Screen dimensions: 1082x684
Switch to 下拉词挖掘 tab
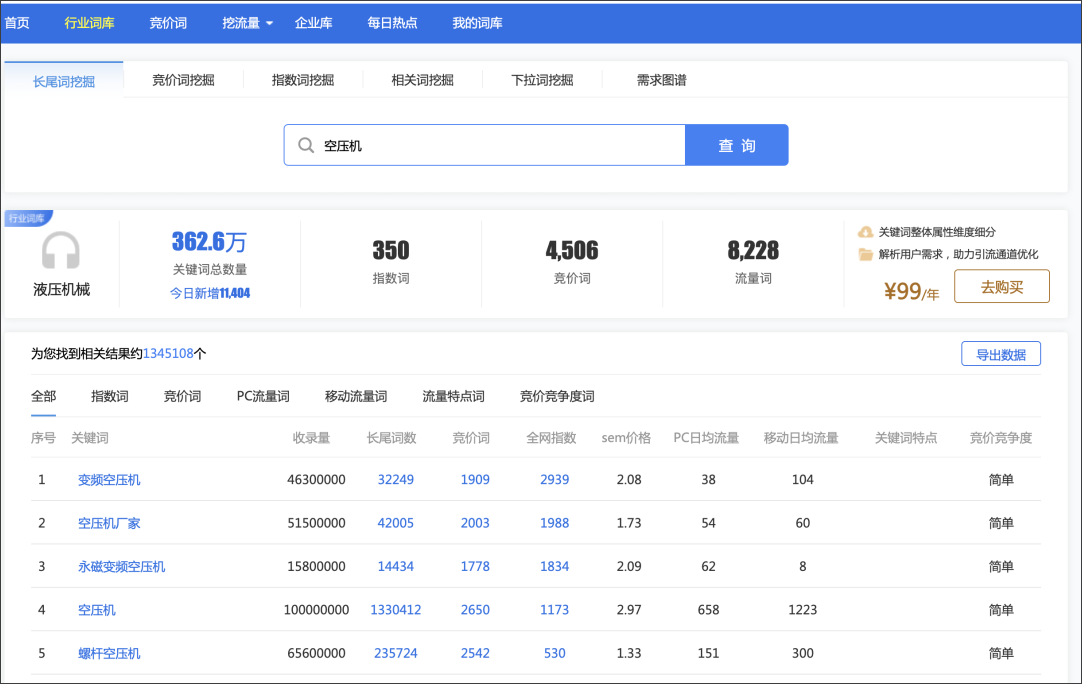coord(542,80)
